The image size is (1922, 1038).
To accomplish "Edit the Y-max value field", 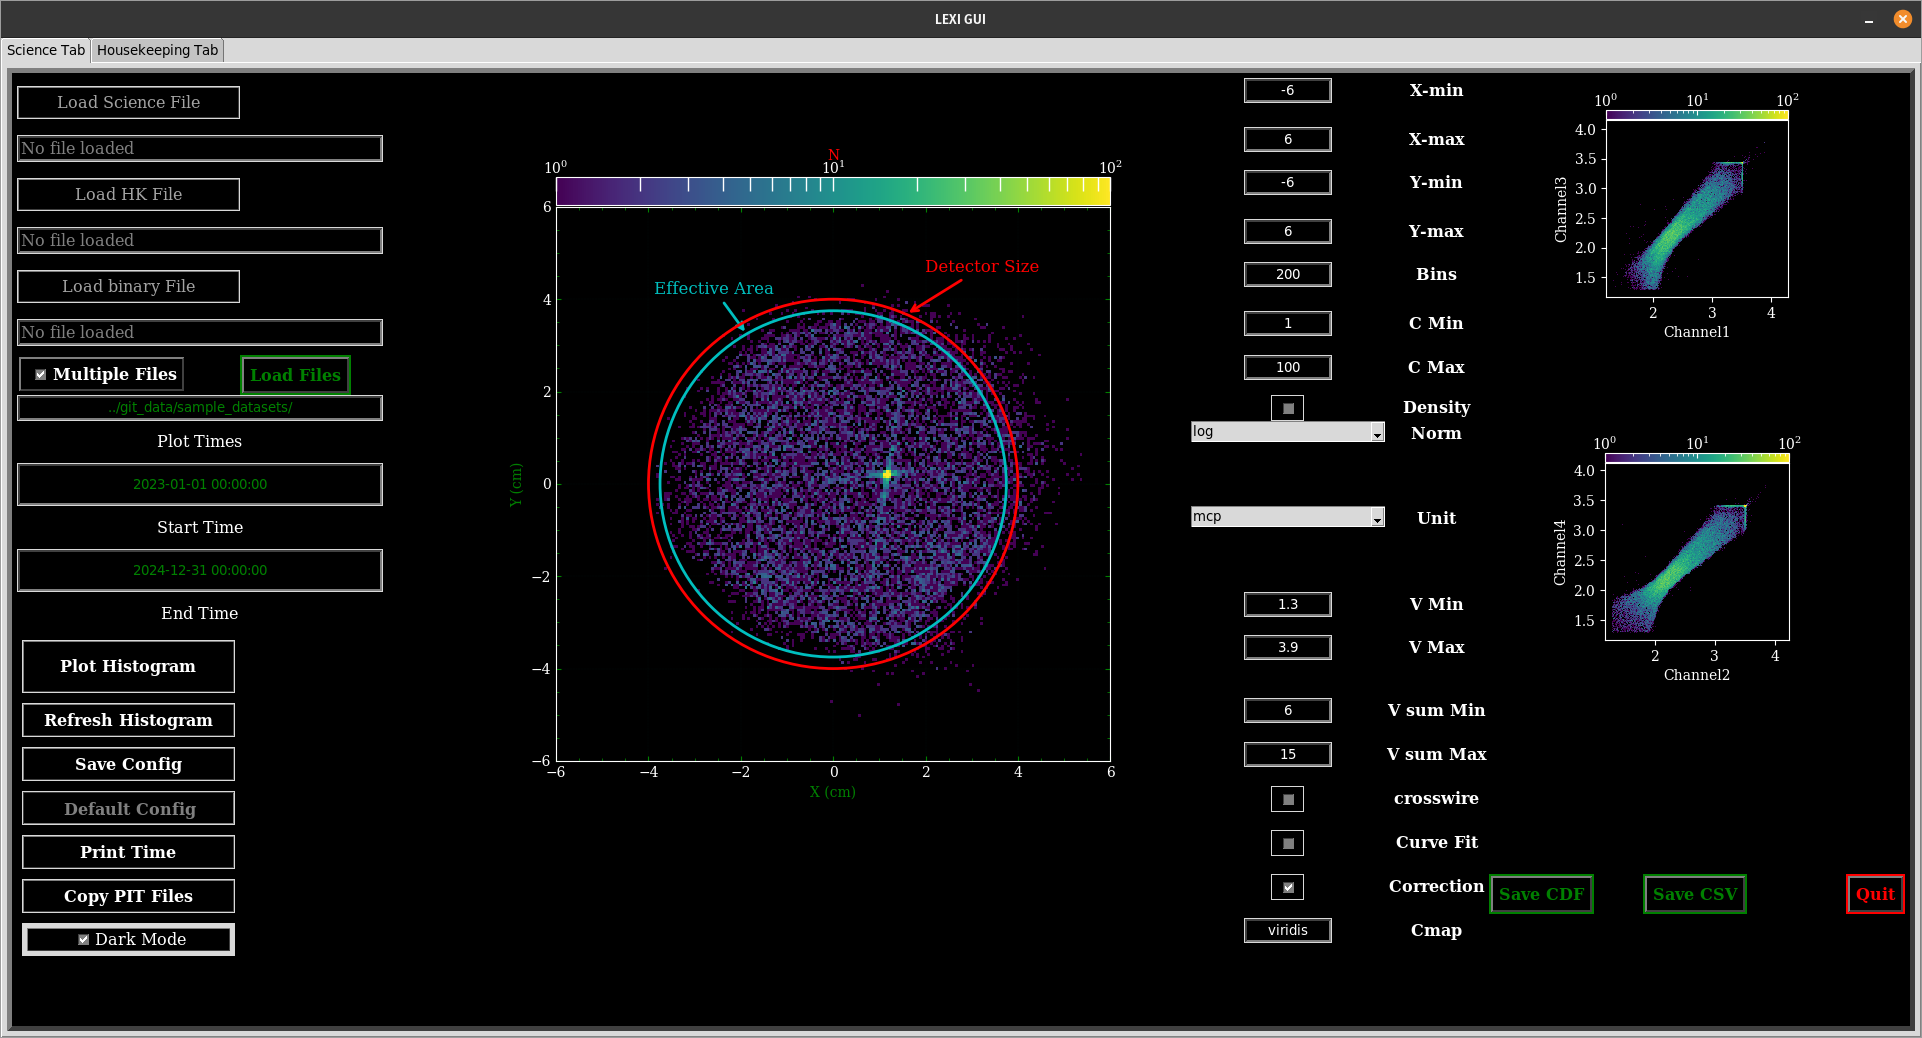I will pos(1287,231).
